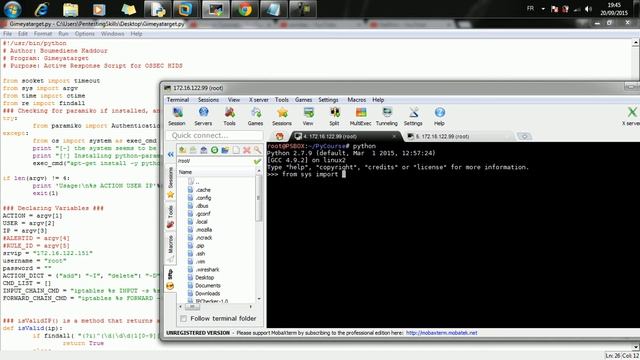The height and width of the screenshot is (360, 640).
Task: Open the Run menu in IDLE editor
Action: click(x=63, y=34)
